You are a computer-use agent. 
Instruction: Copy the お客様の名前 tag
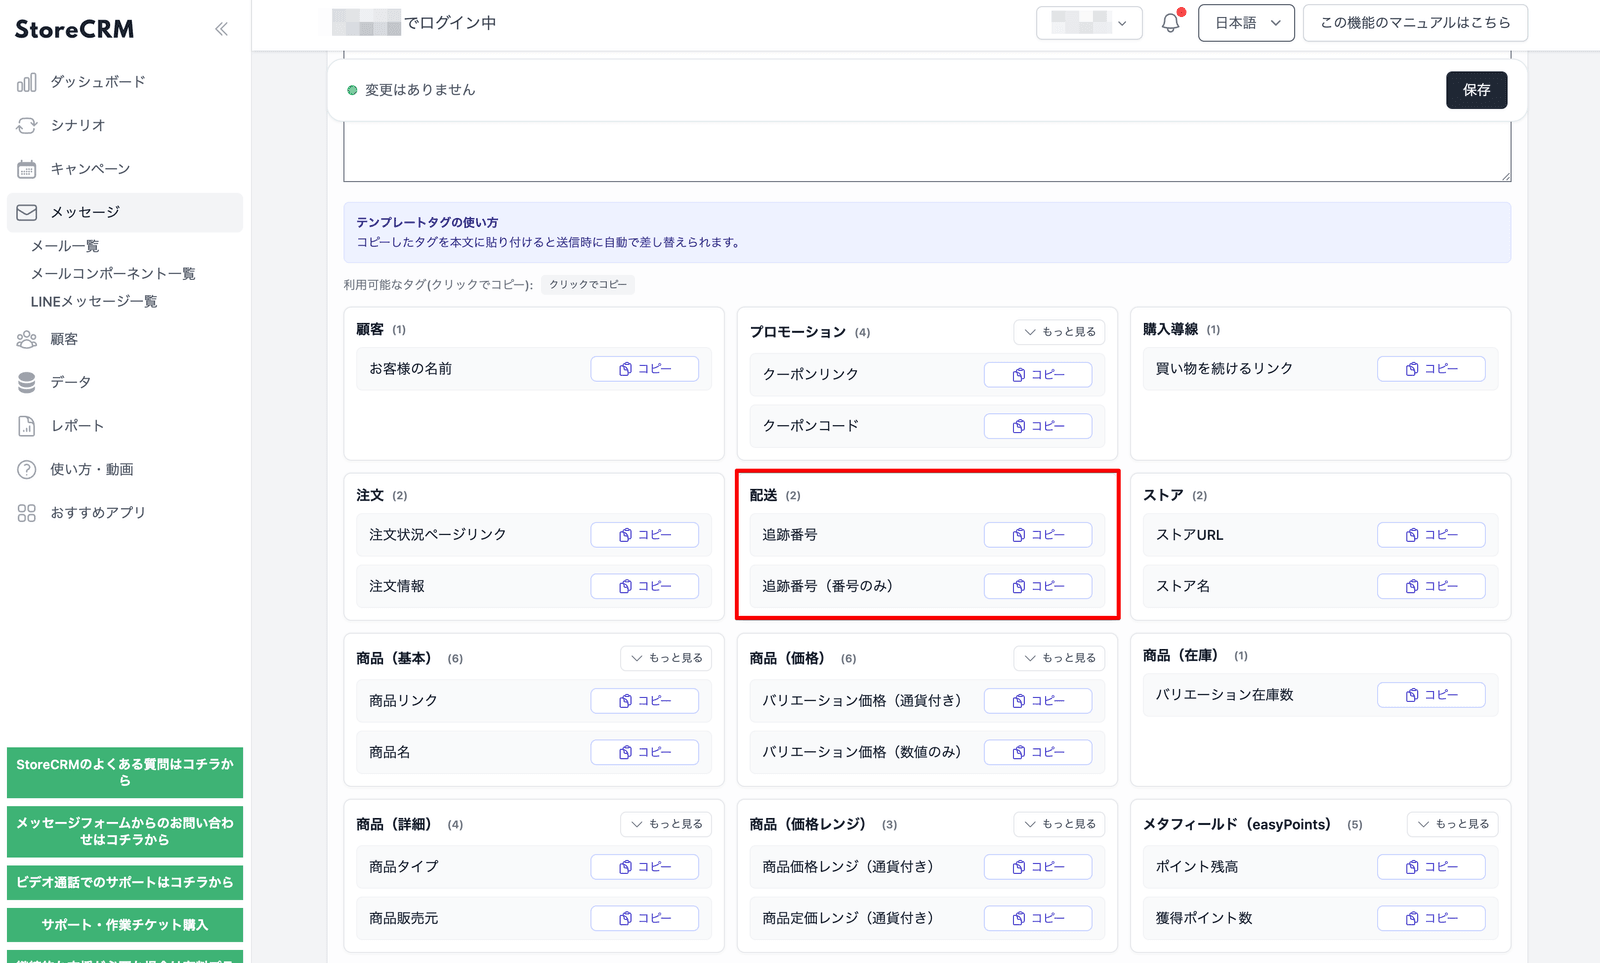point(645,369)
